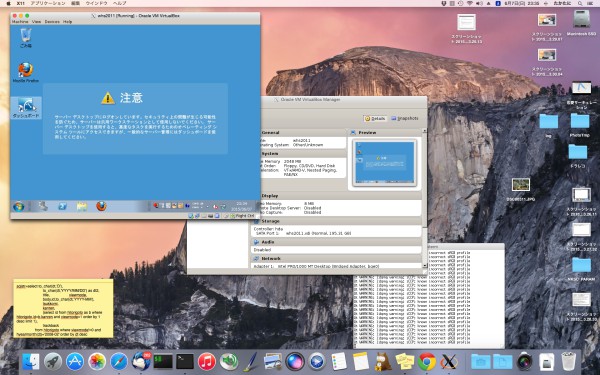Viewport: 600px width, 375px height.
Task: Open Machine menu in VirtualBox VM window
Action: click(20, 22)
